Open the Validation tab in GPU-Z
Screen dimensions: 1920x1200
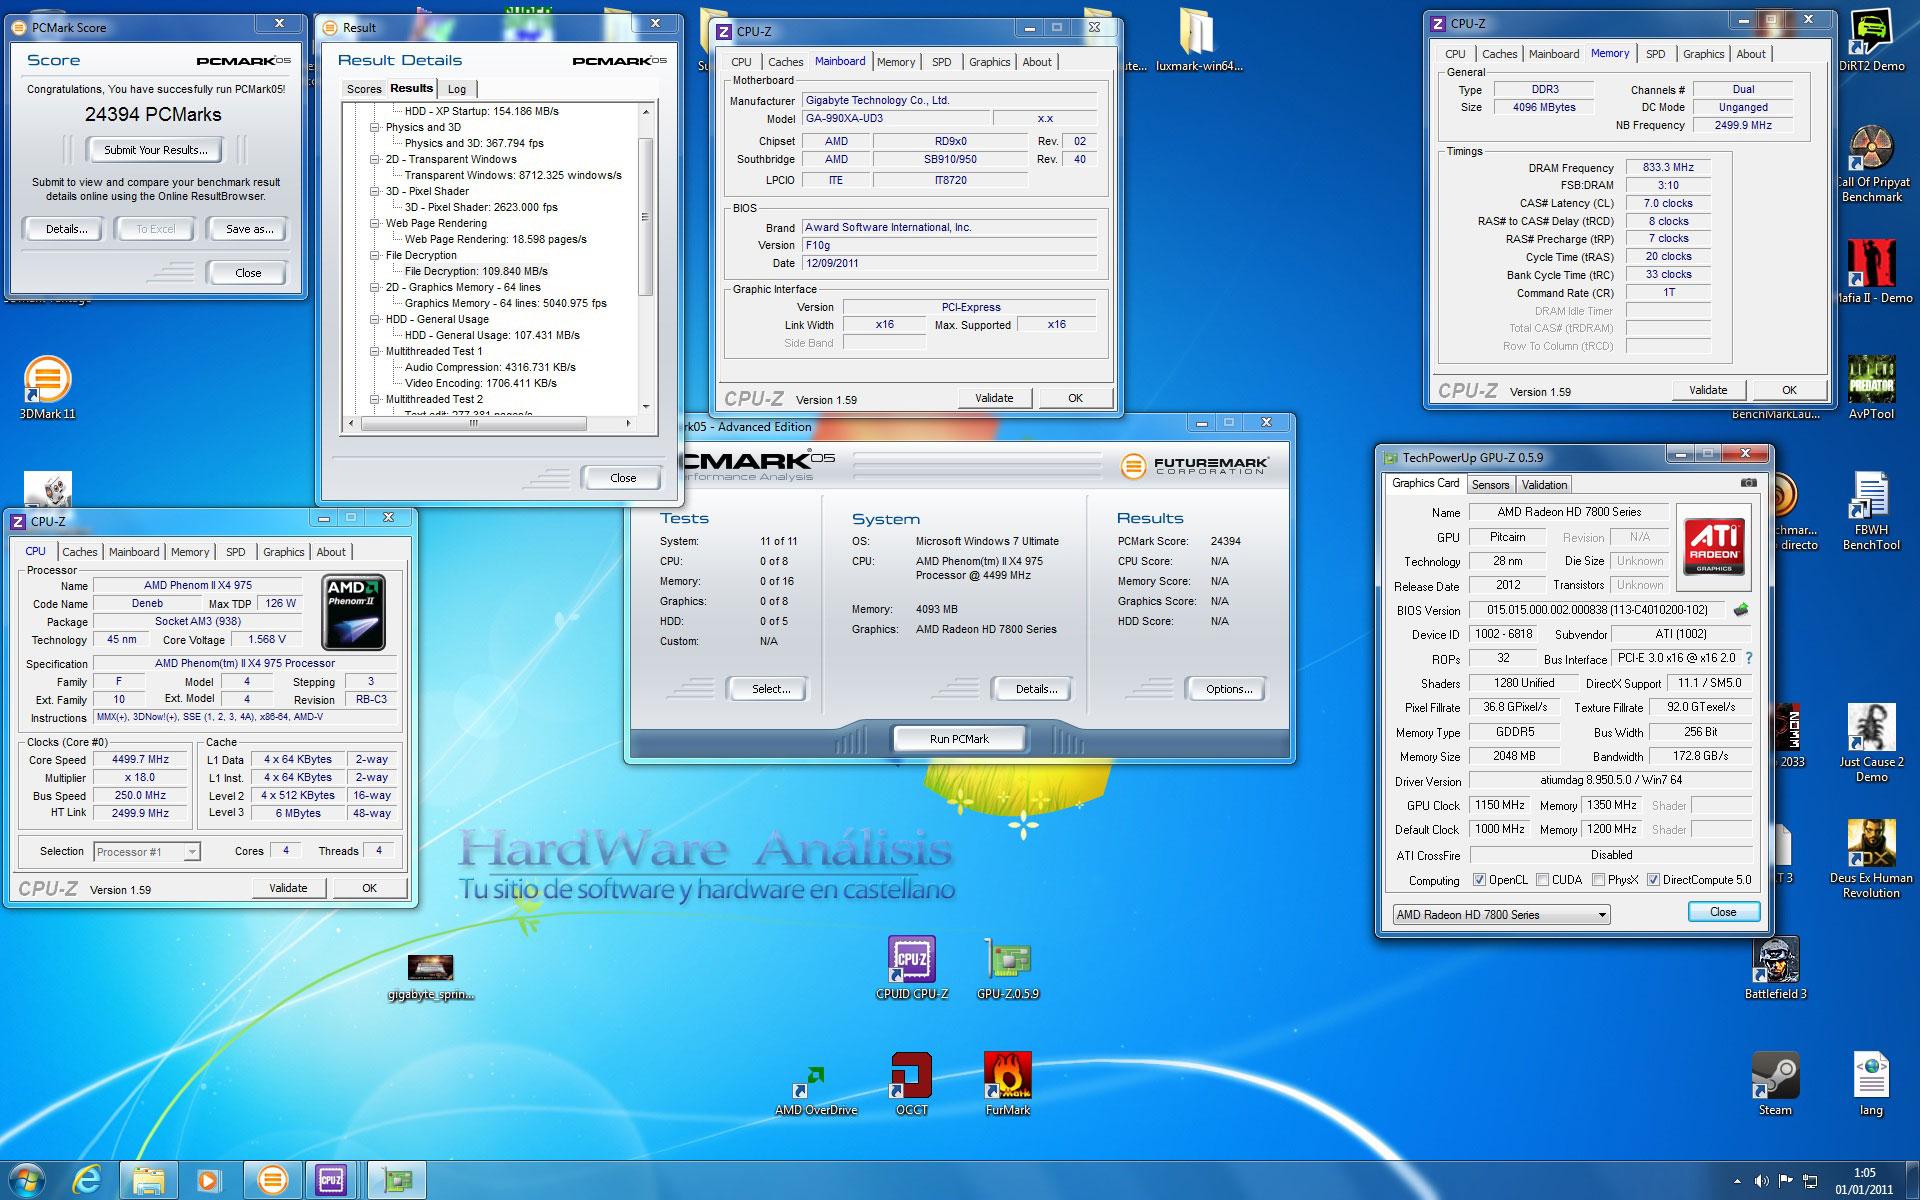pyautogui.click(x=1544, y=485)
